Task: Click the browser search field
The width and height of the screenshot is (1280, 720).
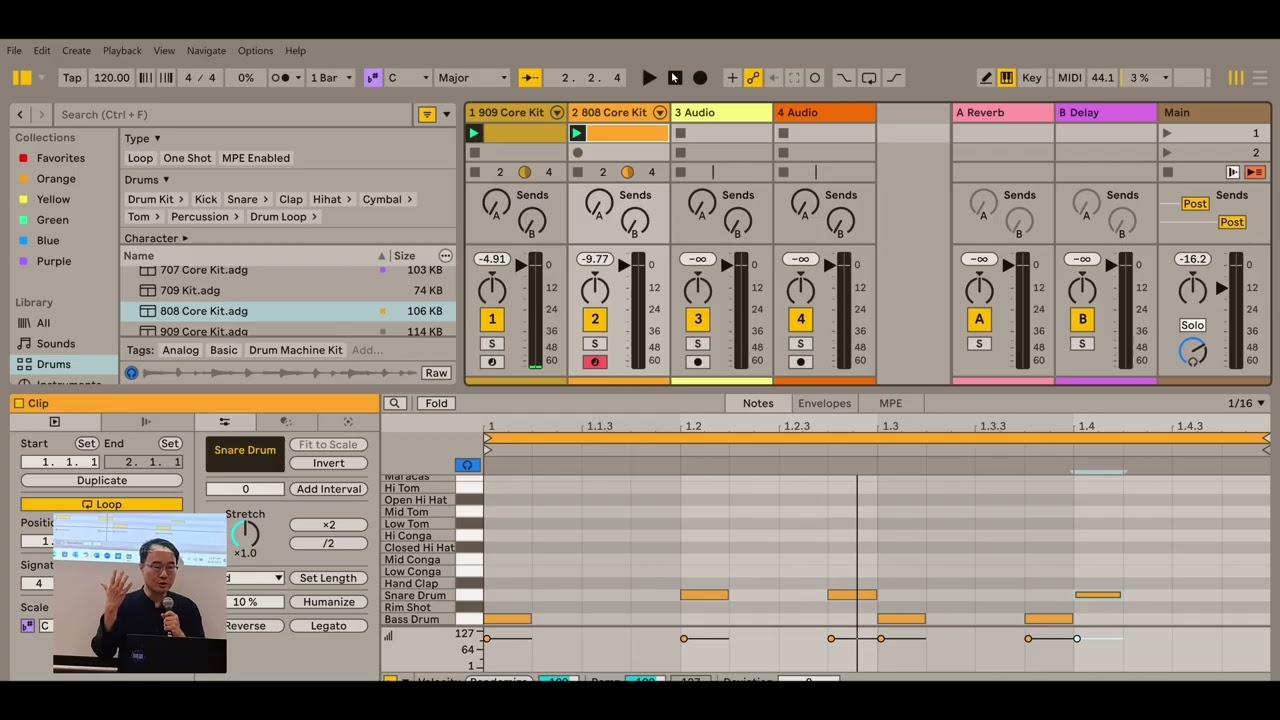Action: click(x=233, y=115)
